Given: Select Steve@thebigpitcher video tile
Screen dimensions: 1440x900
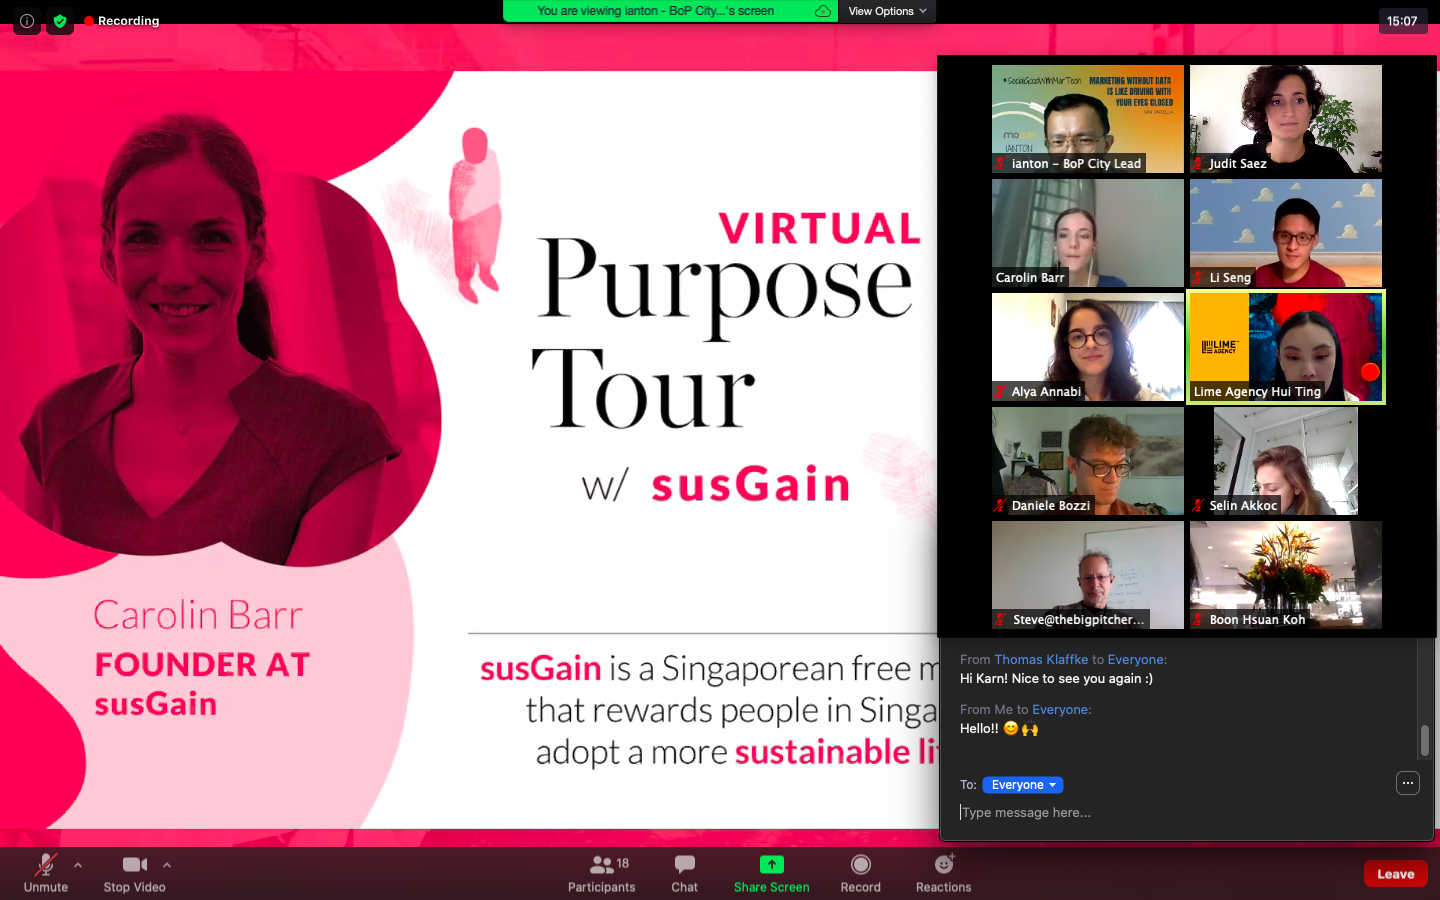Looking at the screenshot, I should point(1088,575).
